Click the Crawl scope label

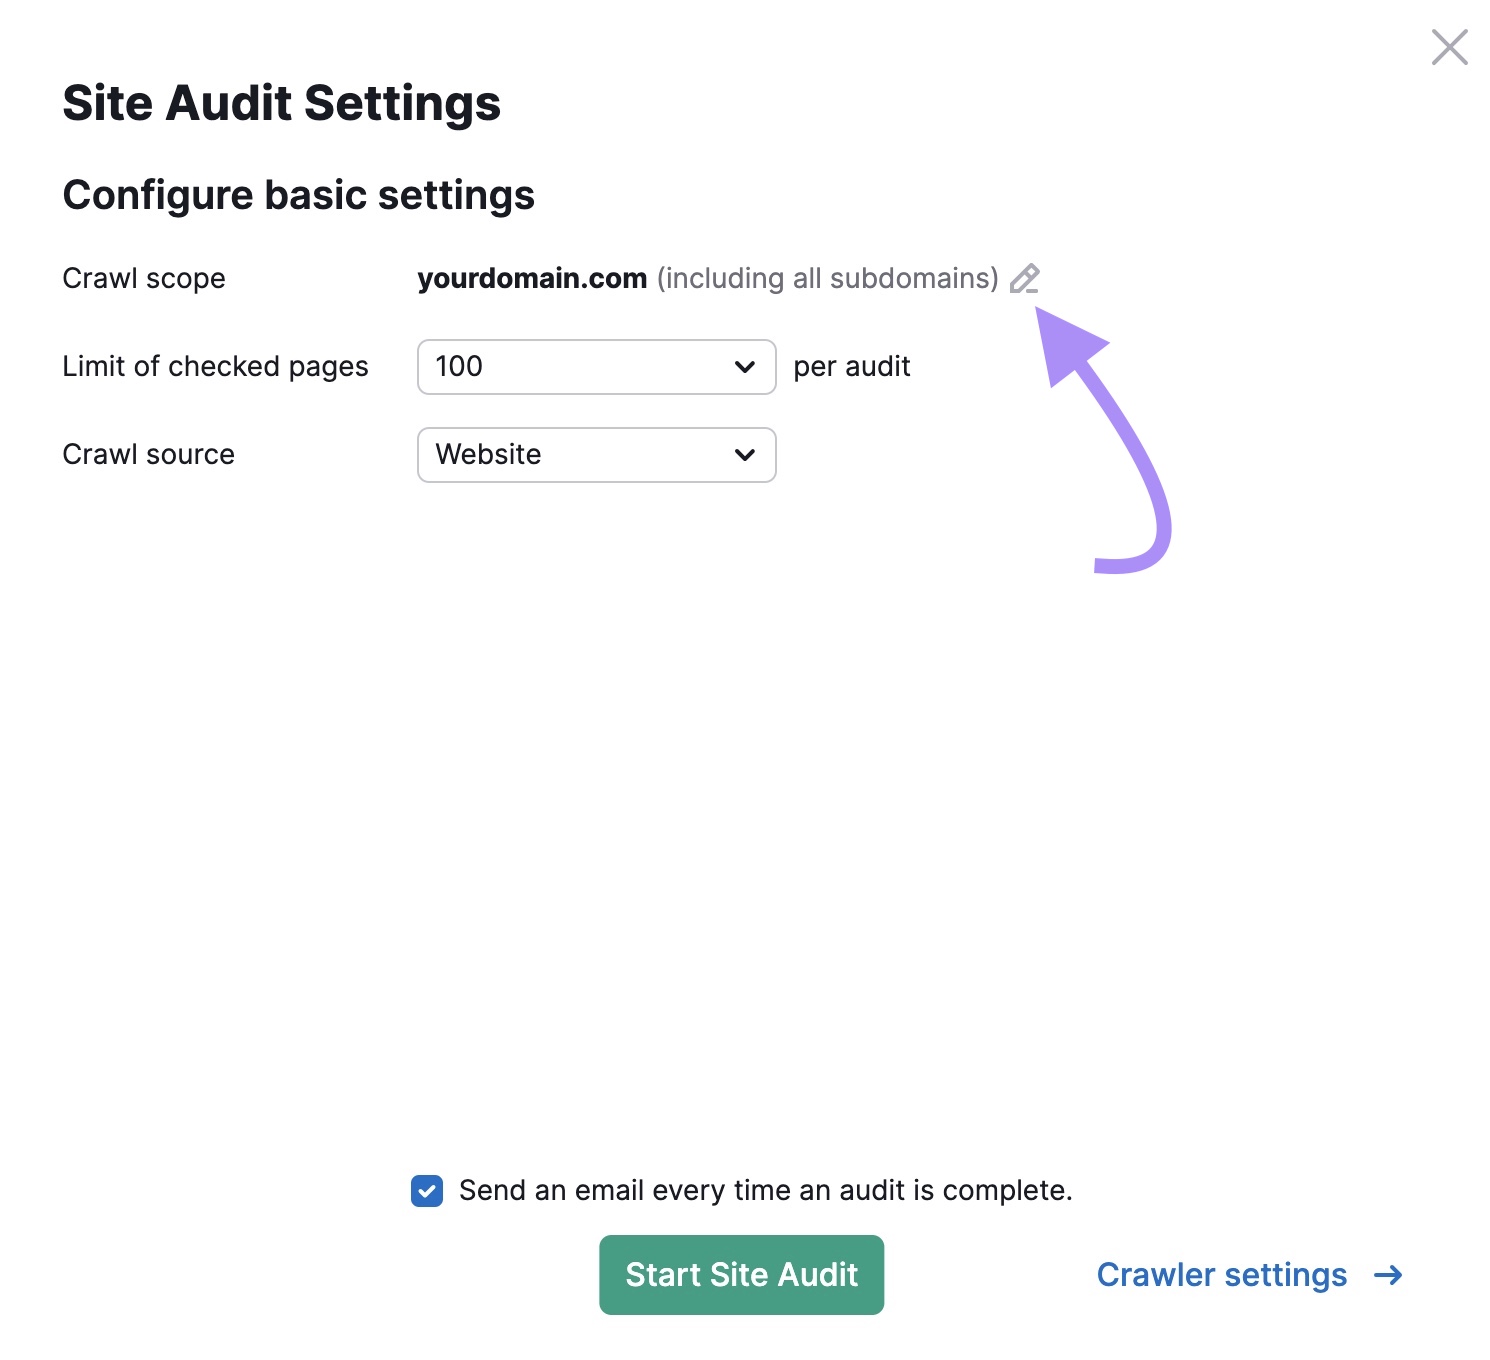coord(144,278)
